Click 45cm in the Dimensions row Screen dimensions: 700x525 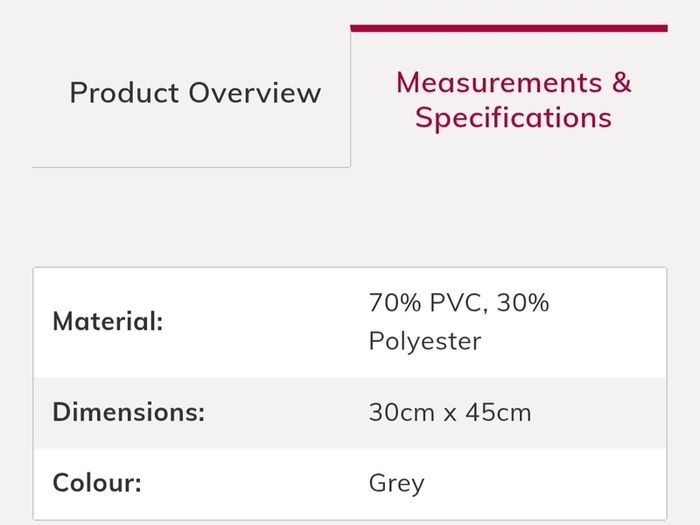tap(498, 412)
